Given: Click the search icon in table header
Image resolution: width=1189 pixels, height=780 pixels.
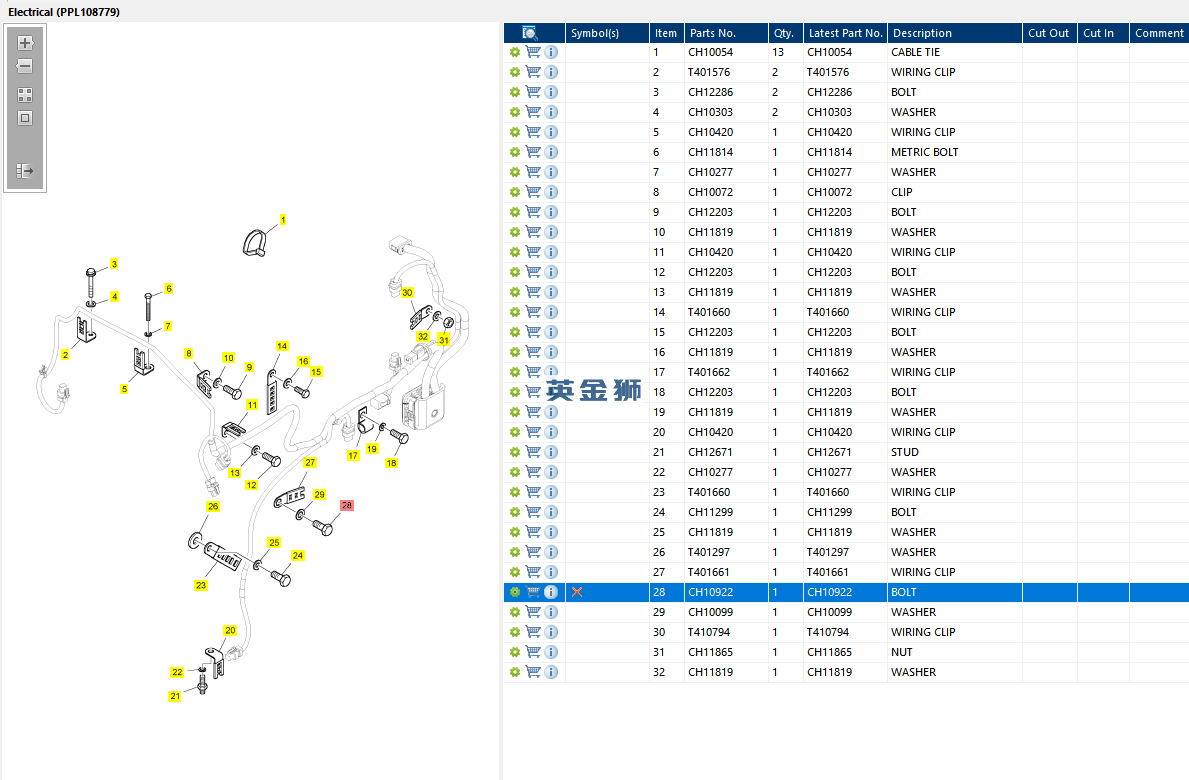Looking at the screenshot, I should tap(530, 33).
